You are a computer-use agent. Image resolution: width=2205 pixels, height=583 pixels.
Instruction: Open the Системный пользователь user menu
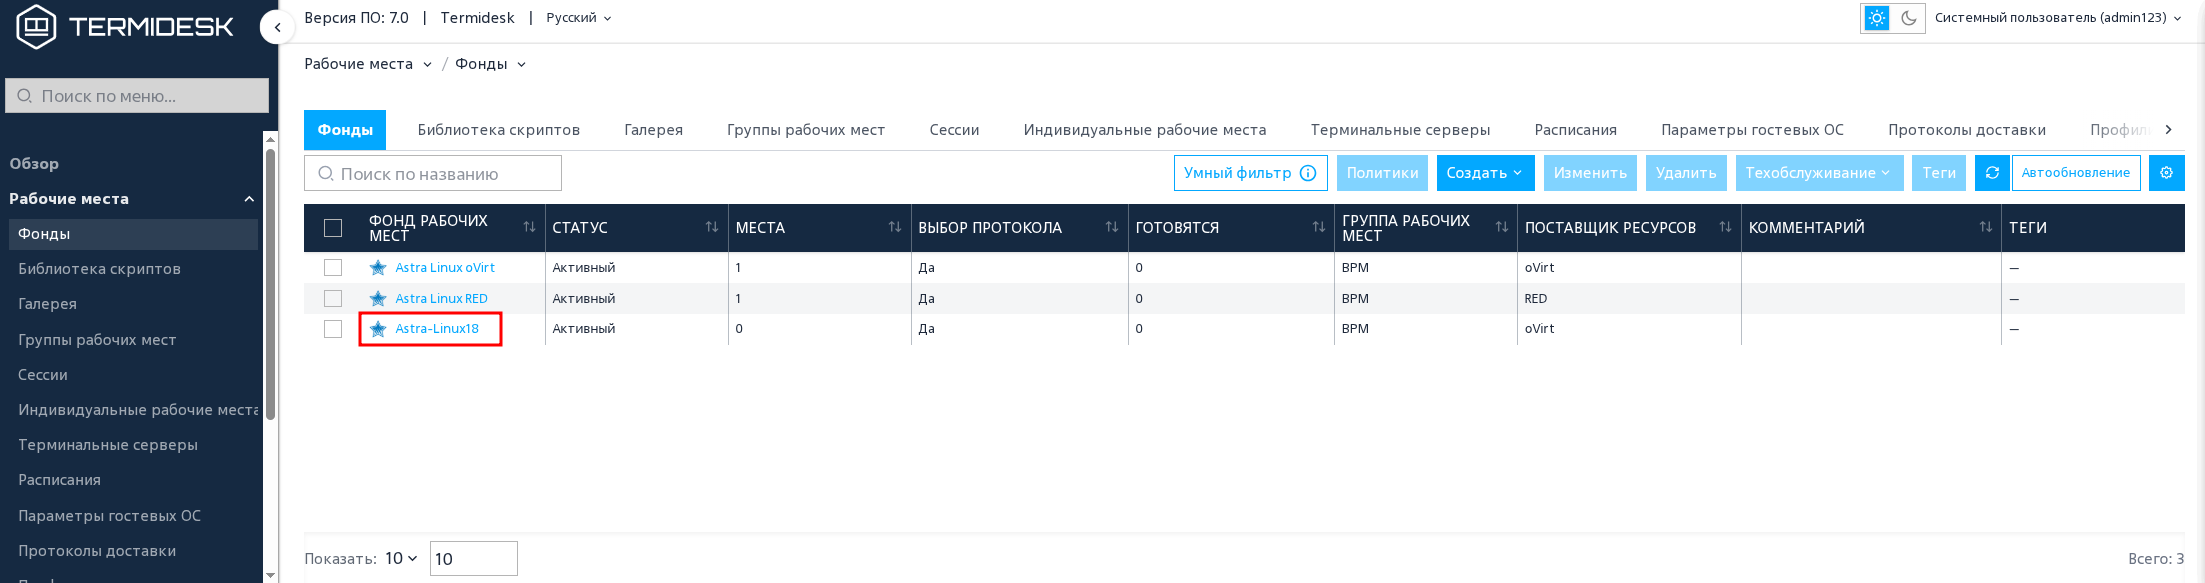click(x=2058, y=18)
